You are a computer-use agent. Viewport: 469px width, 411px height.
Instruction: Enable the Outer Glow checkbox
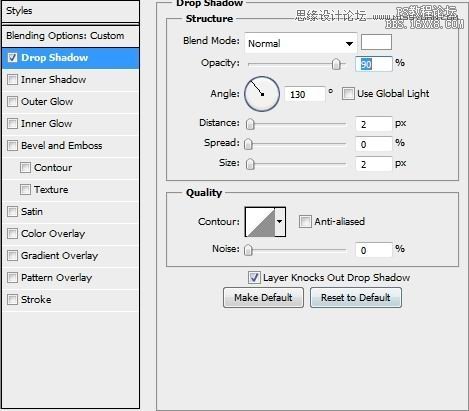coord(12,102)
